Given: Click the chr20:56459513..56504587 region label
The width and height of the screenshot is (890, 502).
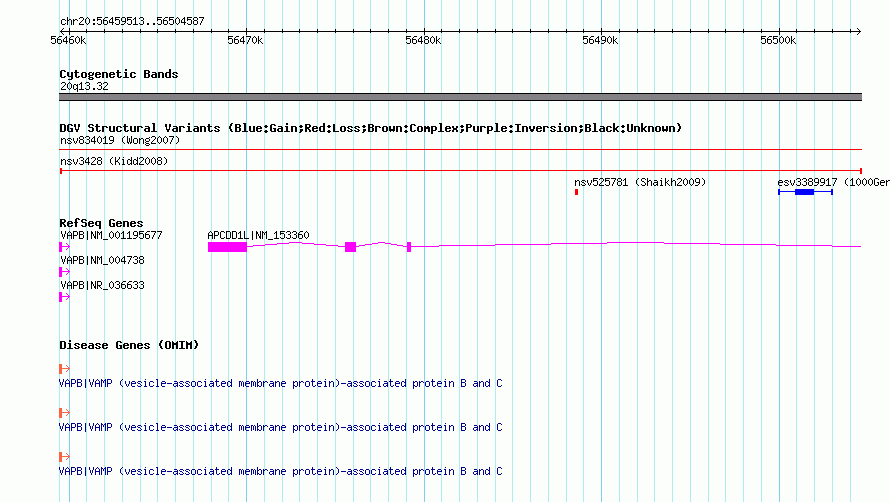Looking at the screenshot, I should point(132,22).
